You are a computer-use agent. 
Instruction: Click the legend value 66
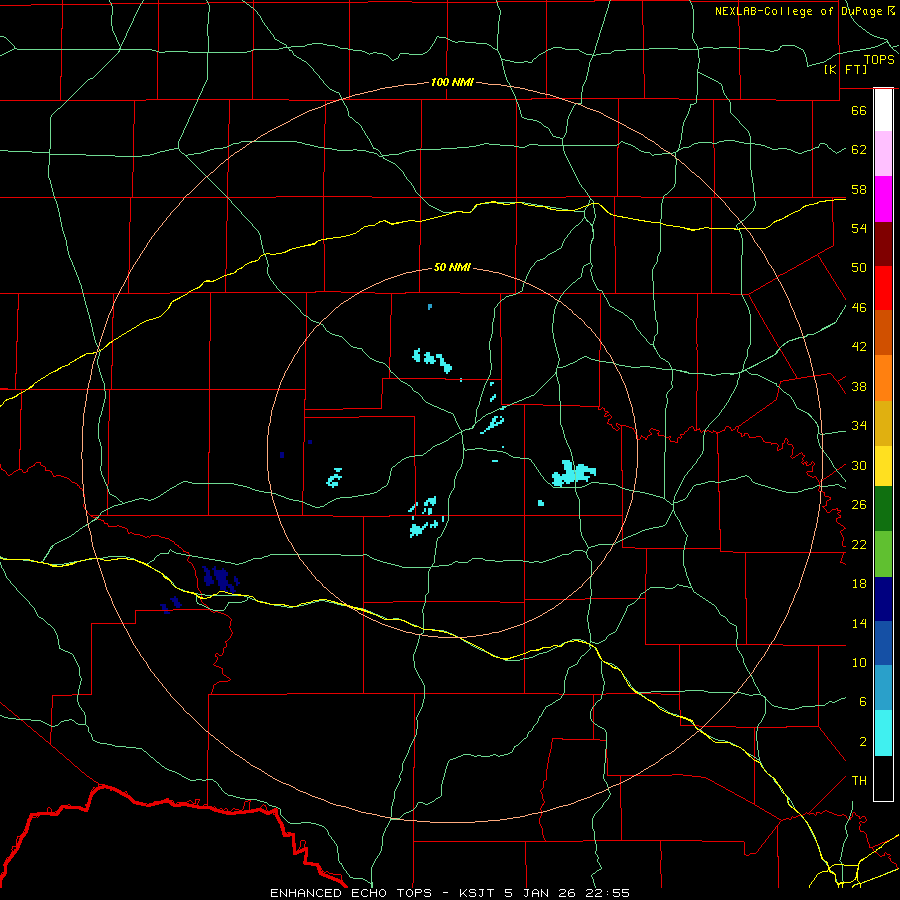[x=859, y=110]
